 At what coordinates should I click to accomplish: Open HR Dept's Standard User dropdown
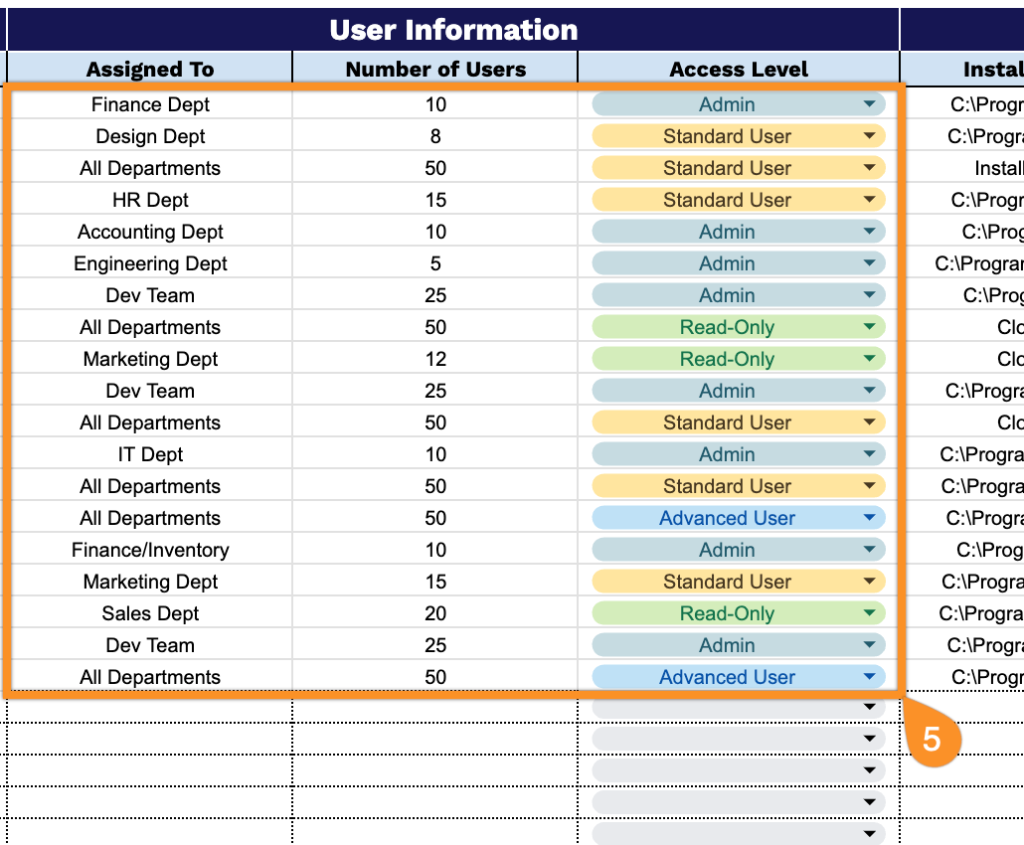(x=868, y=200)
